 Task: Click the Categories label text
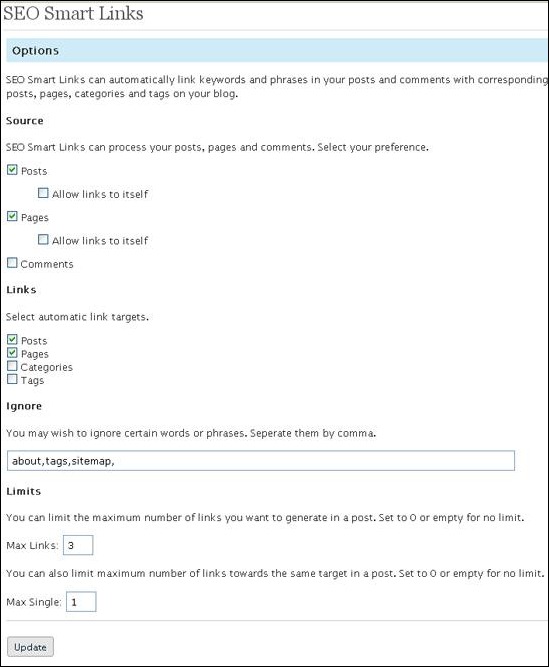coord(46,367)
